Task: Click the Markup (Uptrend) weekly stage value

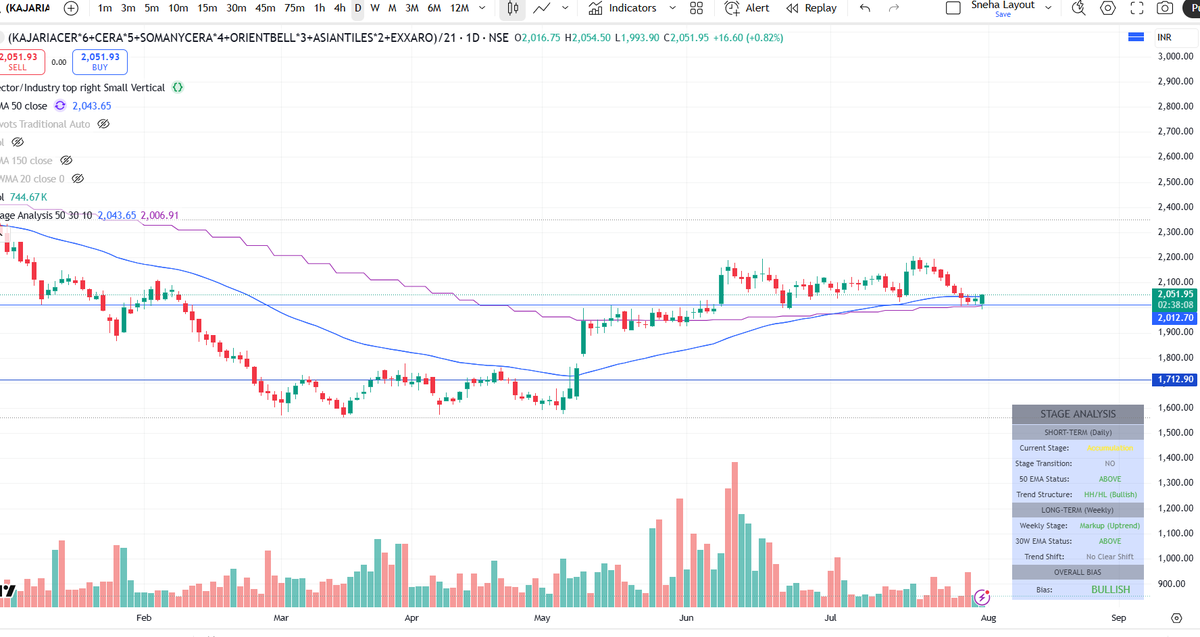Action: coord(1110,526)
